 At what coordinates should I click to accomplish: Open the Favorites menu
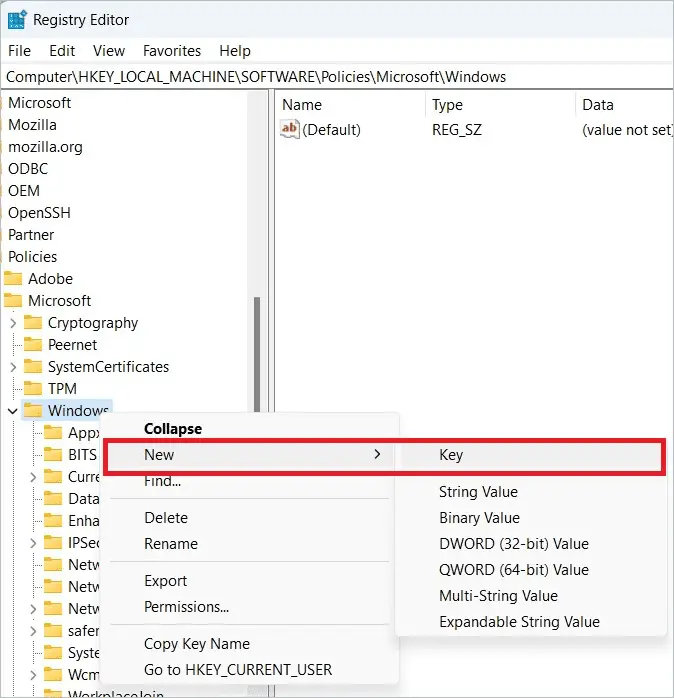point(171,50)
